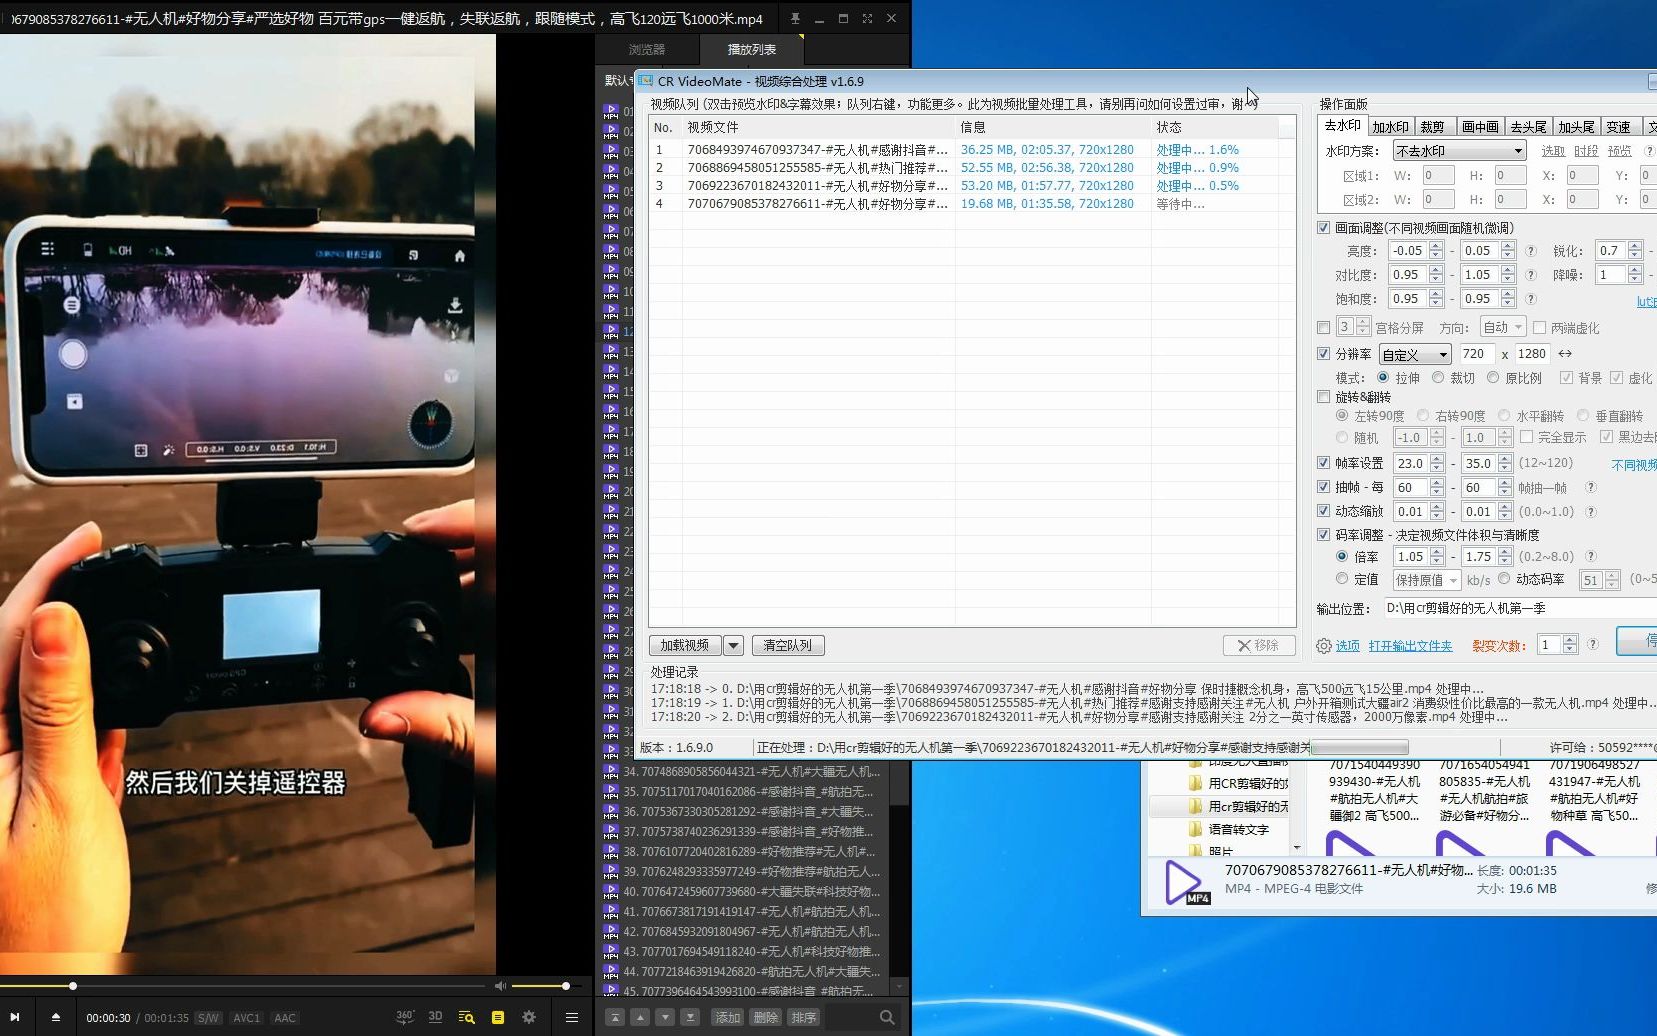
Task: Click the help icon beside 倍率 range (0.2~8.0)
Action: [1590, 556]
